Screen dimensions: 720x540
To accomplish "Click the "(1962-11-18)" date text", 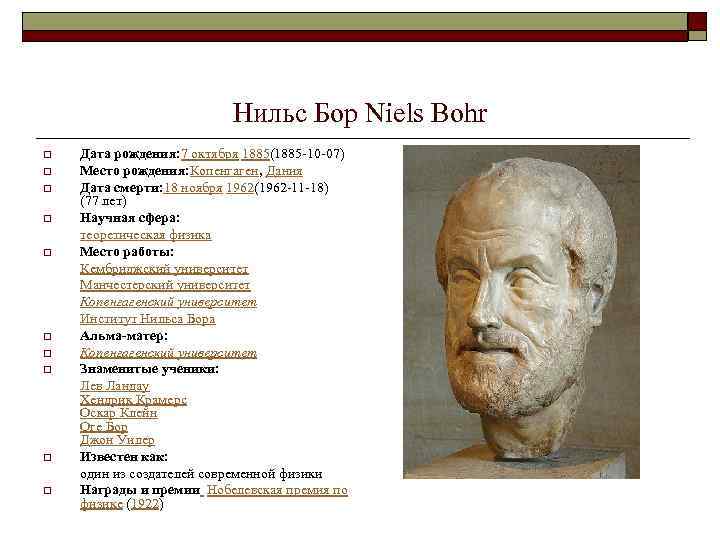I will (291, 188).
